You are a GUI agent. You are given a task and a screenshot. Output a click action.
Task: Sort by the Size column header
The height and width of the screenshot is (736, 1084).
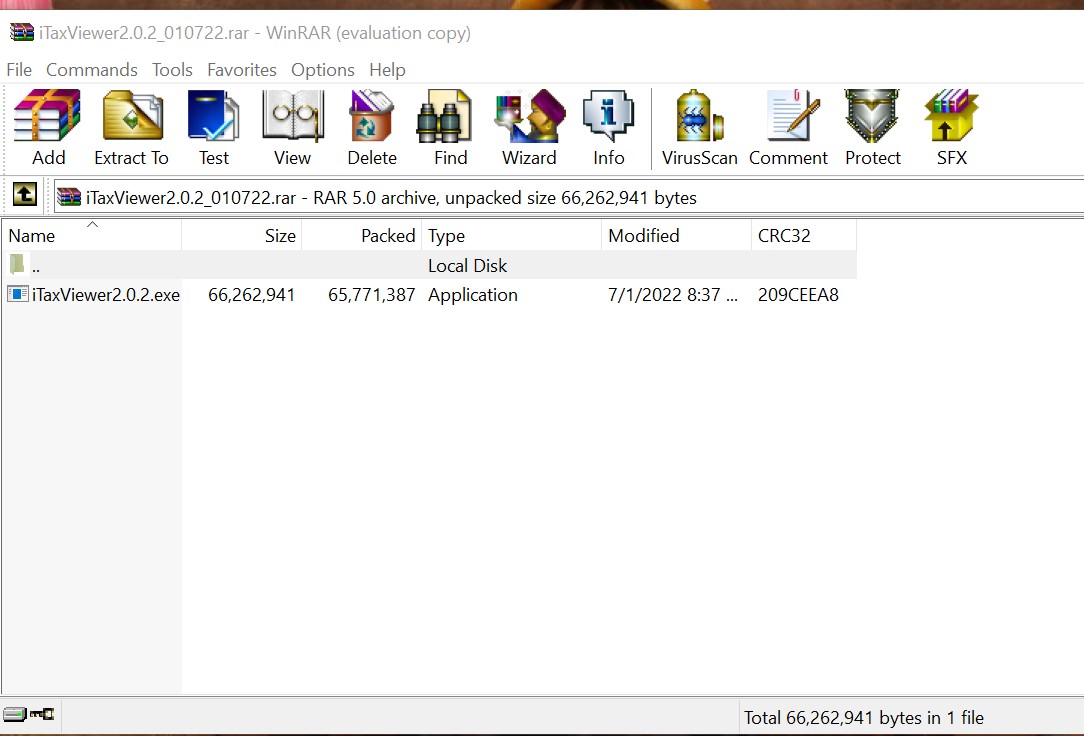(241, 236)
